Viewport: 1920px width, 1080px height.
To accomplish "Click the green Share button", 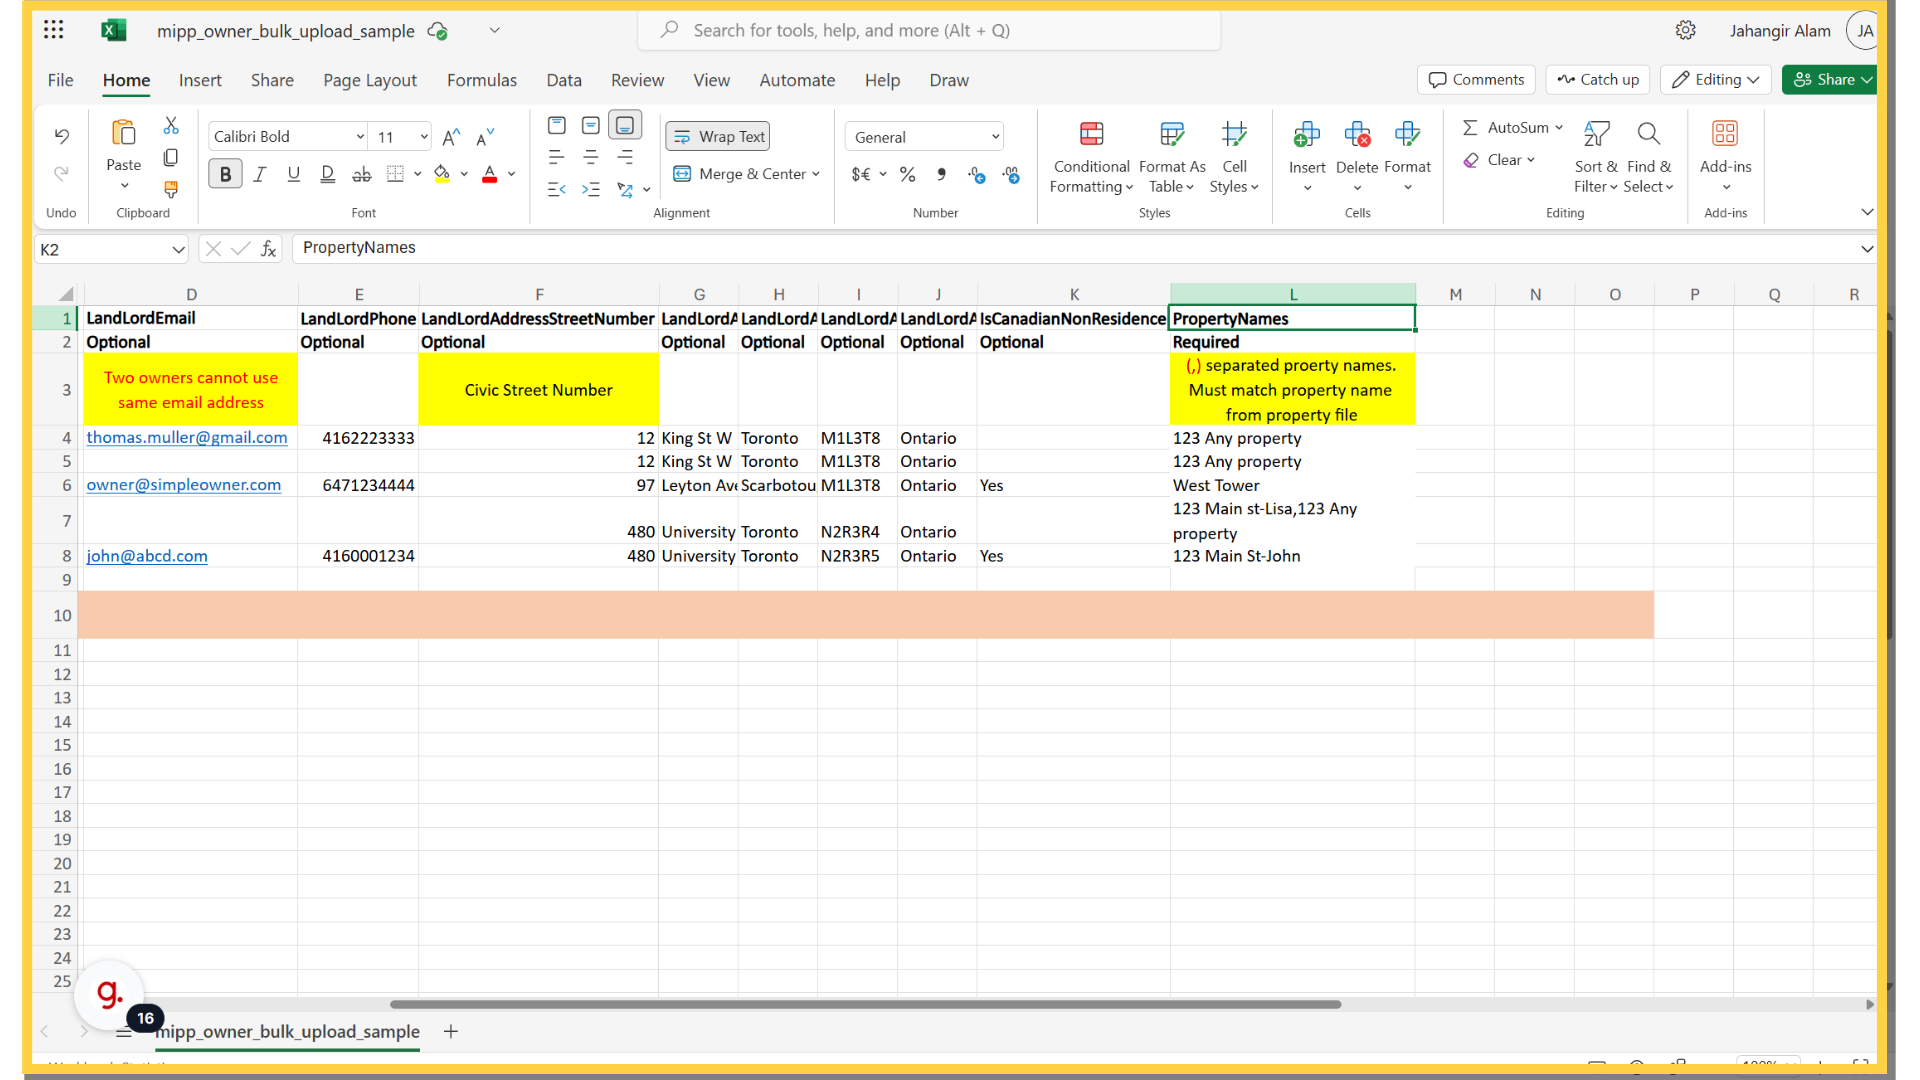I will (1828, 79).
